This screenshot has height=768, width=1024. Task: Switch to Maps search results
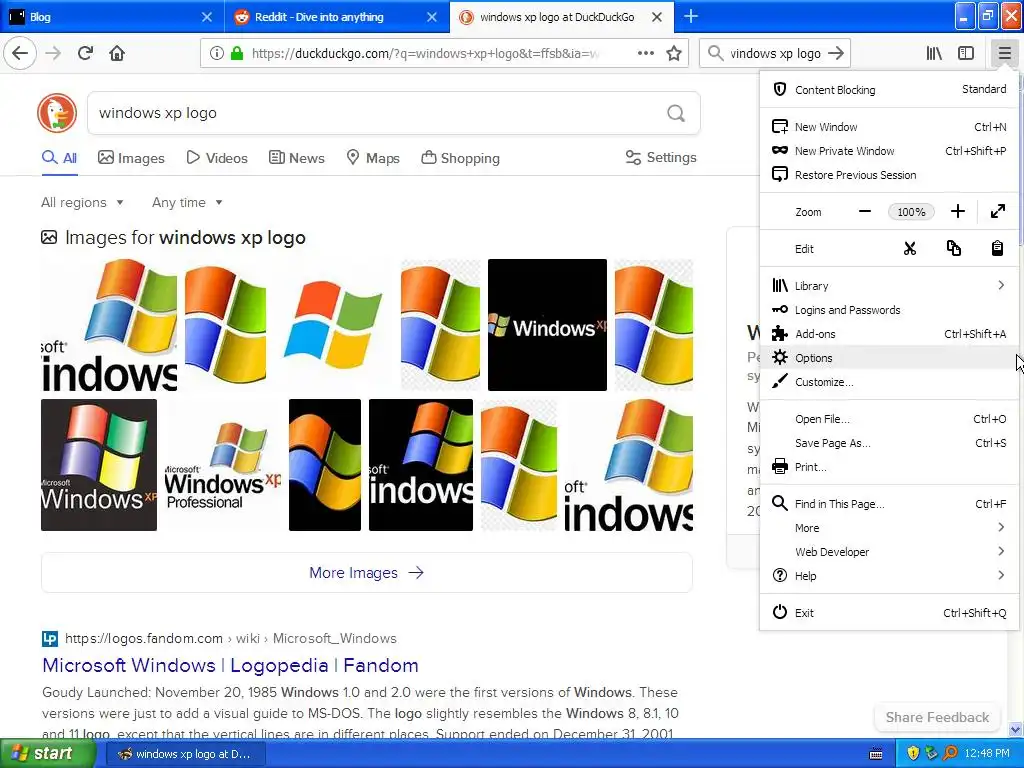[x=373, y=158]
